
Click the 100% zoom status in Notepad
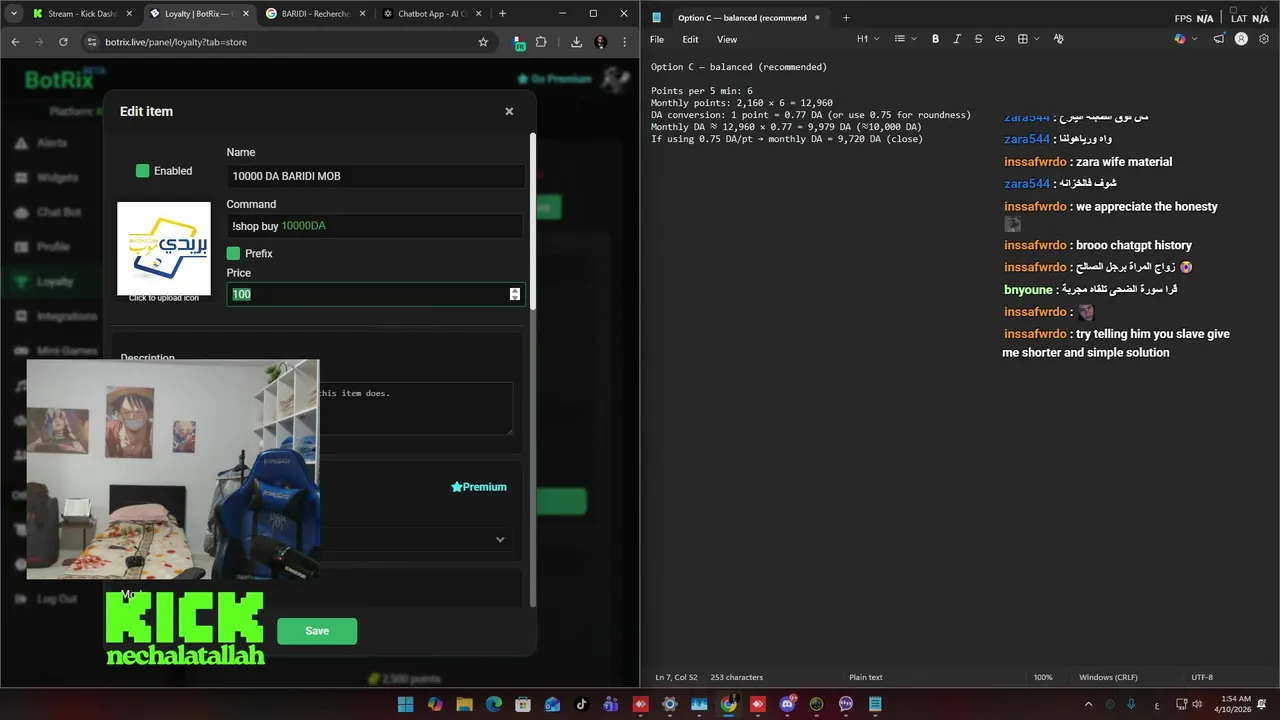[x=1043, y=677]
